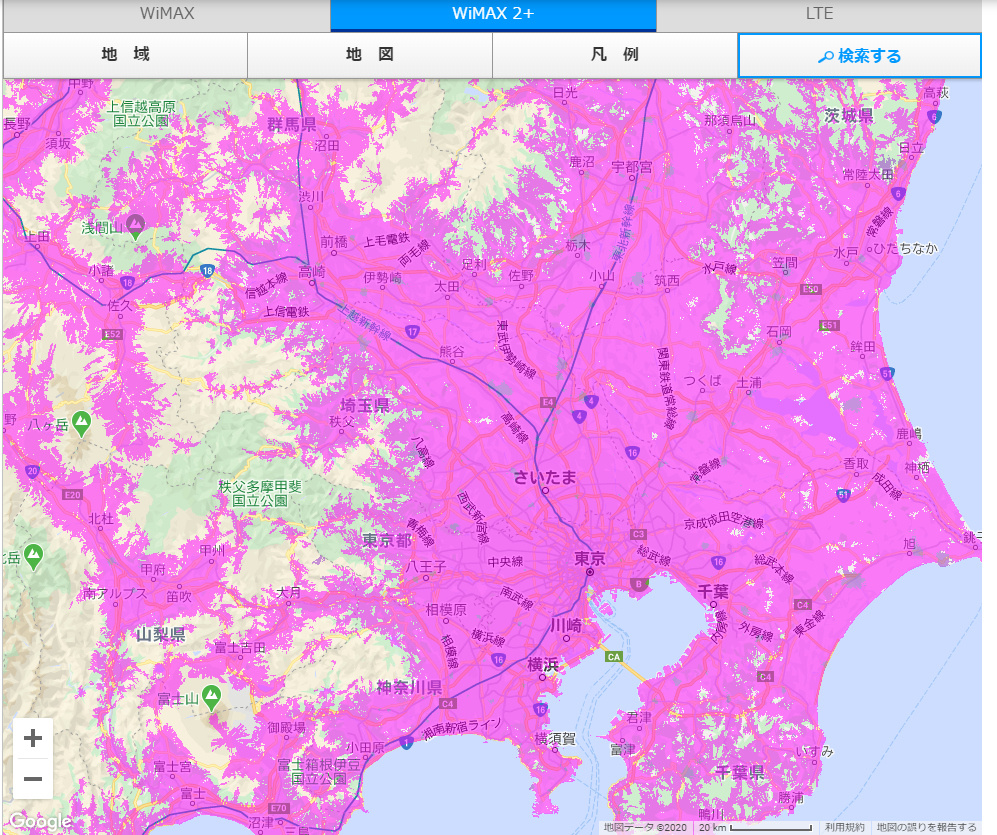This screenshot has width=997, height=835.
Task: Click the 埼玉県 prefecture label
Action: click(x=365, y=405)
